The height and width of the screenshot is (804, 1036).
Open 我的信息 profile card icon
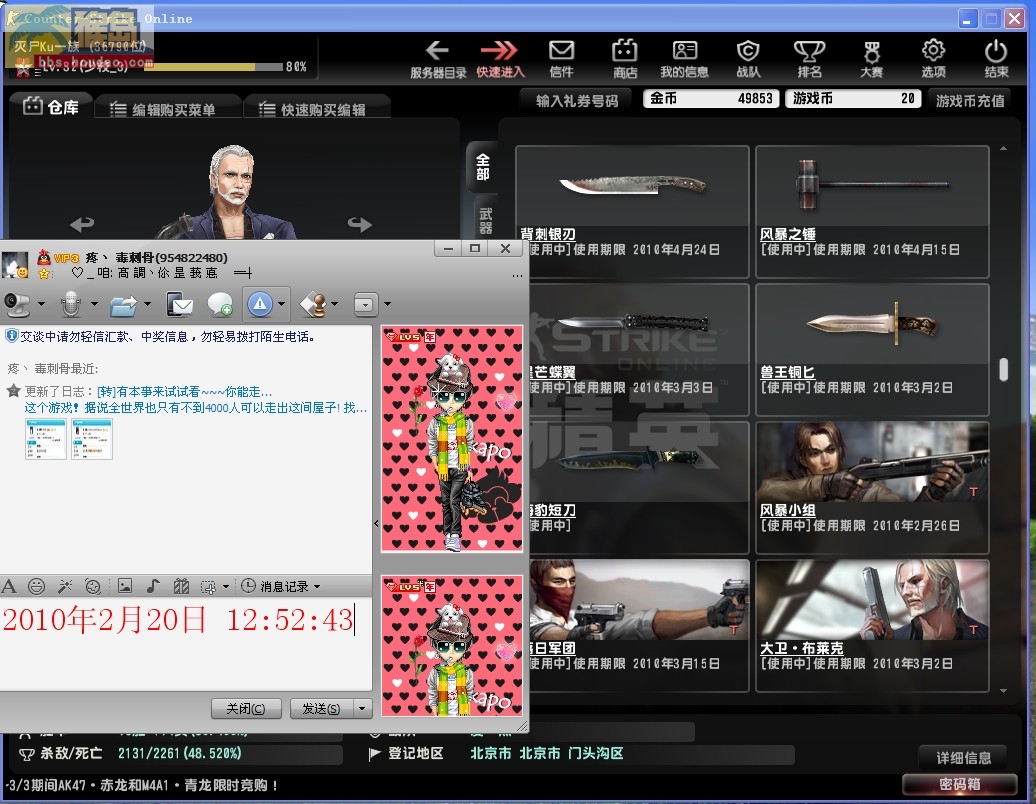[684, 58]
